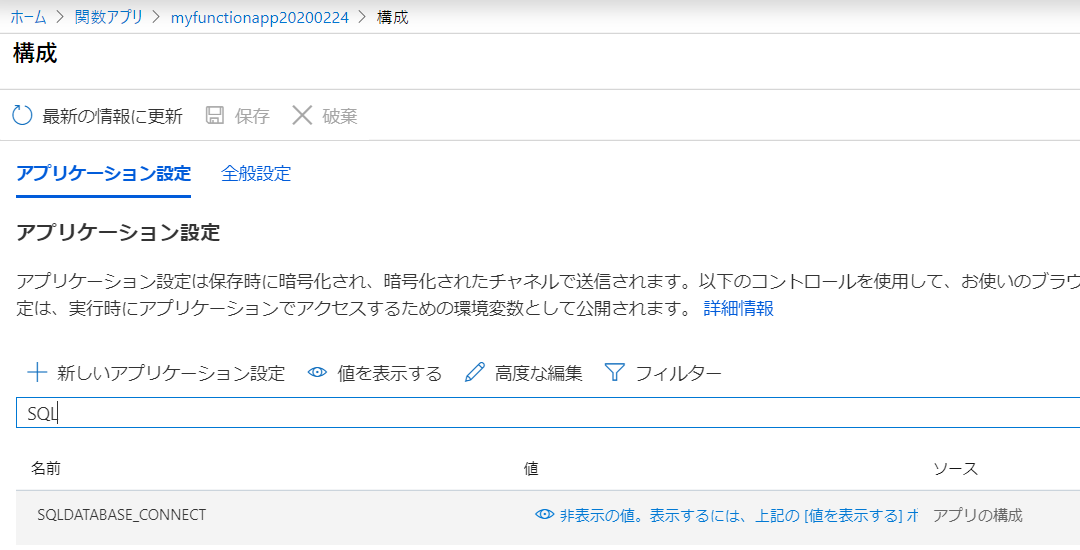Click the pencil icon for 高度な編集

coord(475,372)
